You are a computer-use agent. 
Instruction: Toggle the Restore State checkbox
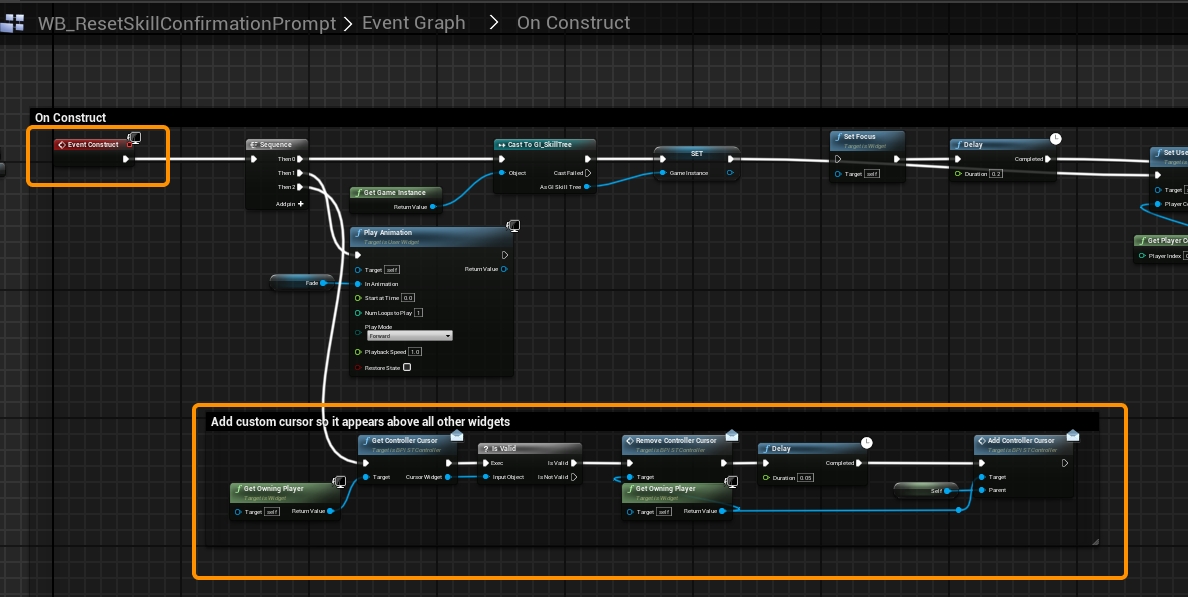point(406,367)
